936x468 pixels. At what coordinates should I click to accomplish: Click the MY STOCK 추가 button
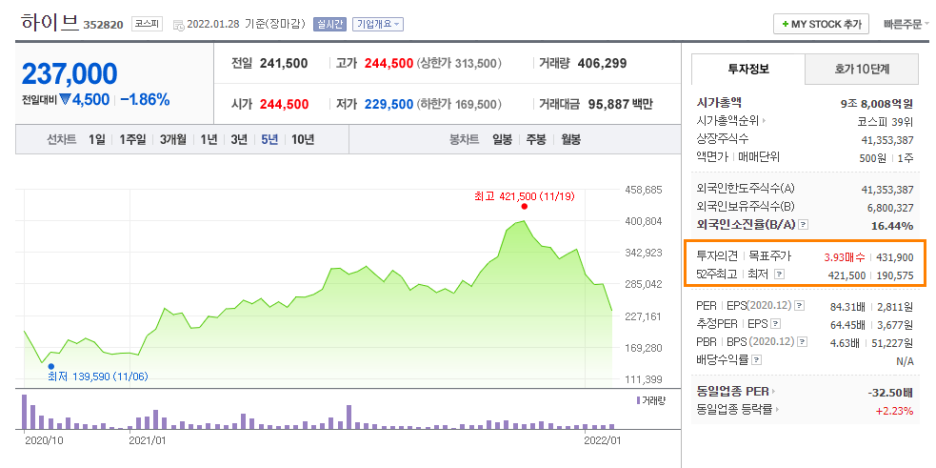[x=821, y=24]
